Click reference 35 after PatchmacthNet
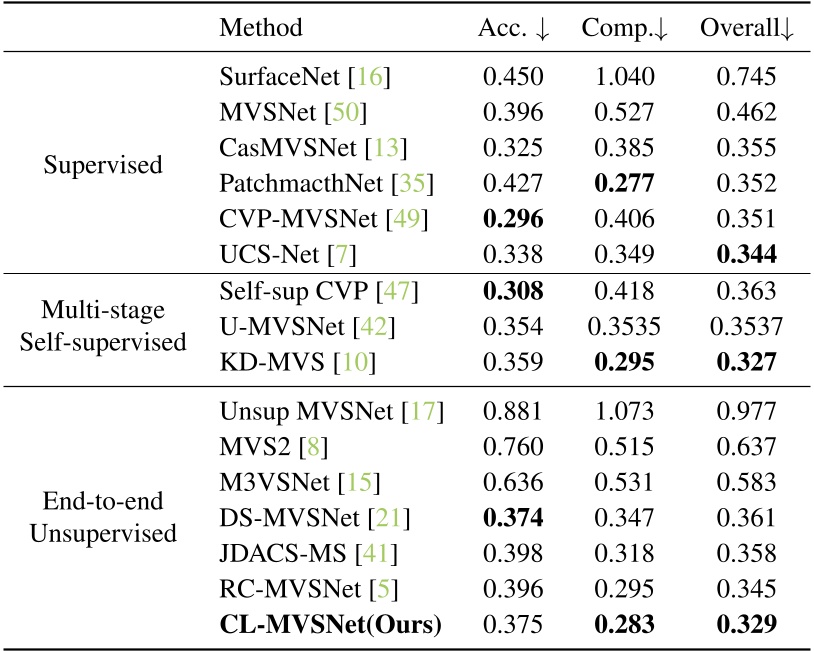Image resolution: width=814 pixels, height=651 pixels. click(x=412, y=183)
